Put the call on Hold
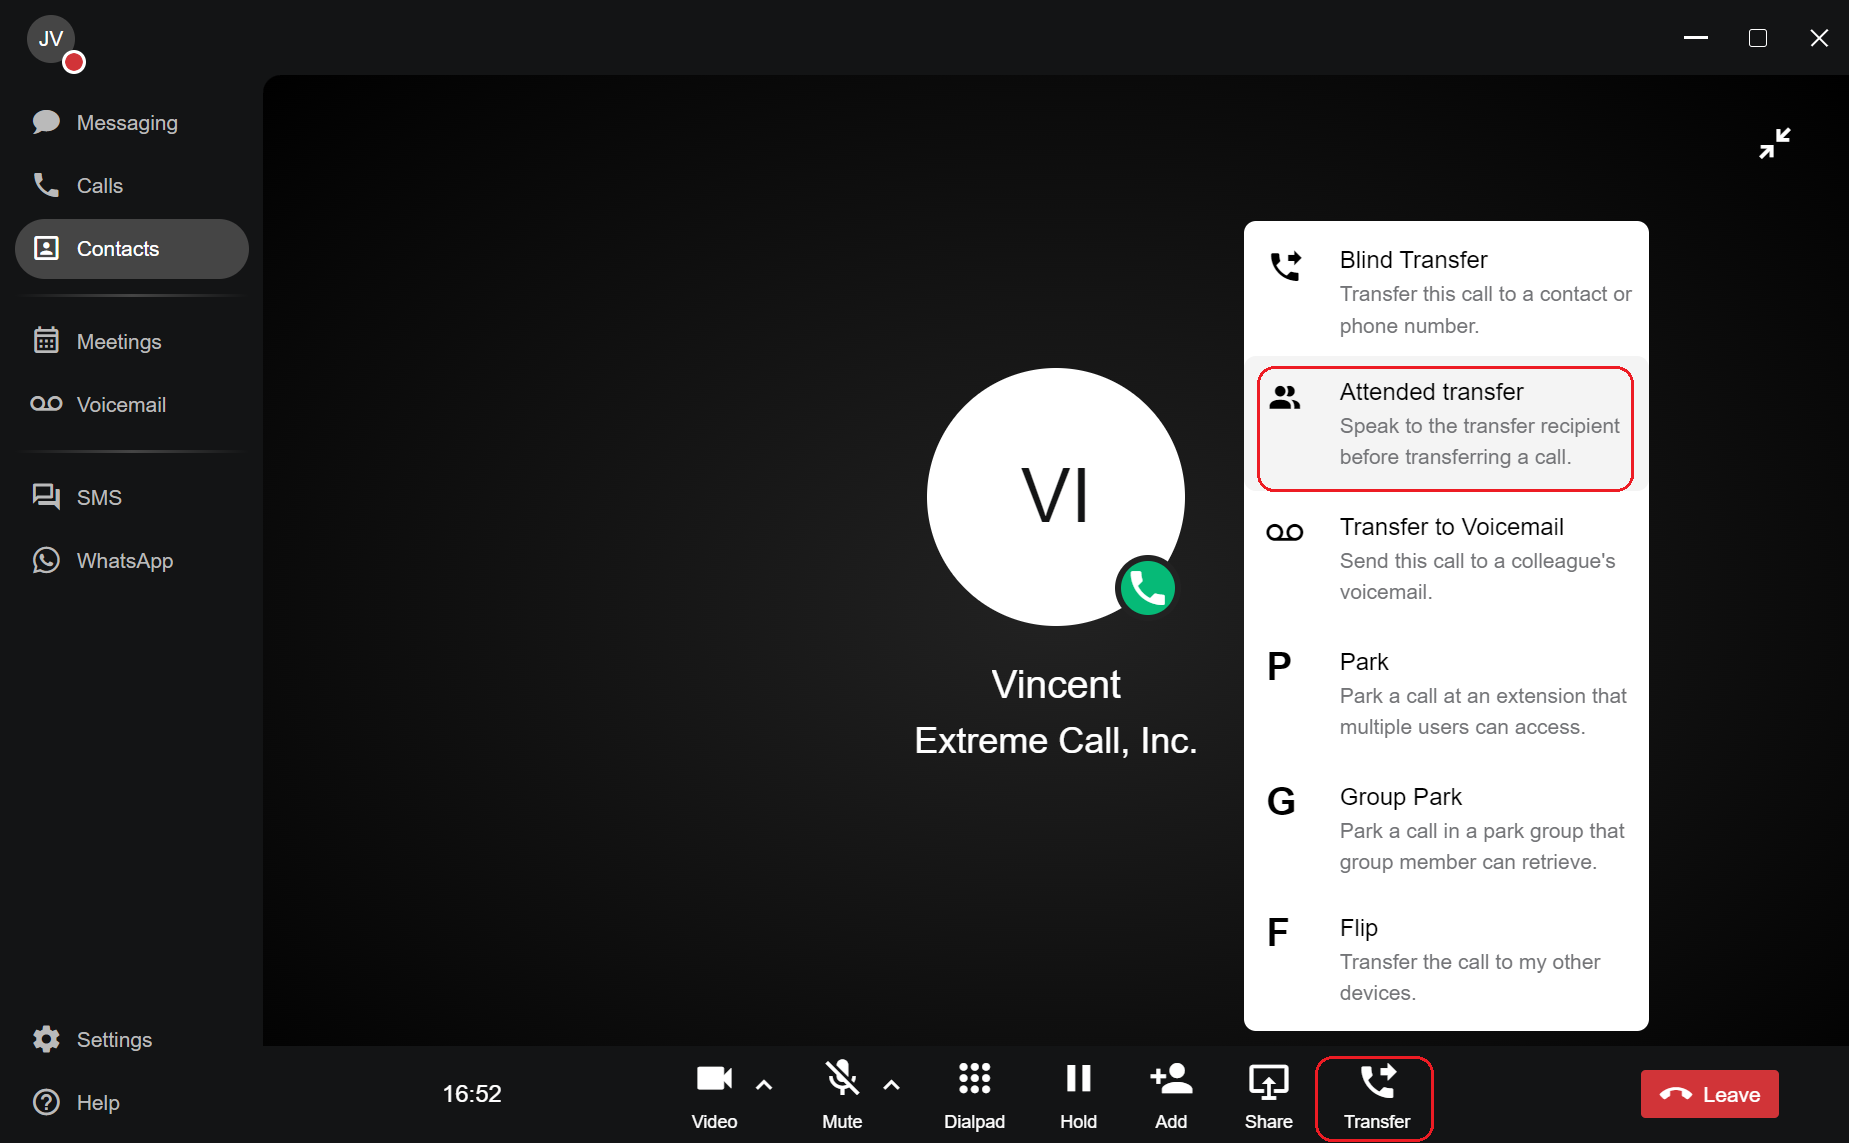Screen dimensions: 1849x1143 pos(1078,1095)
